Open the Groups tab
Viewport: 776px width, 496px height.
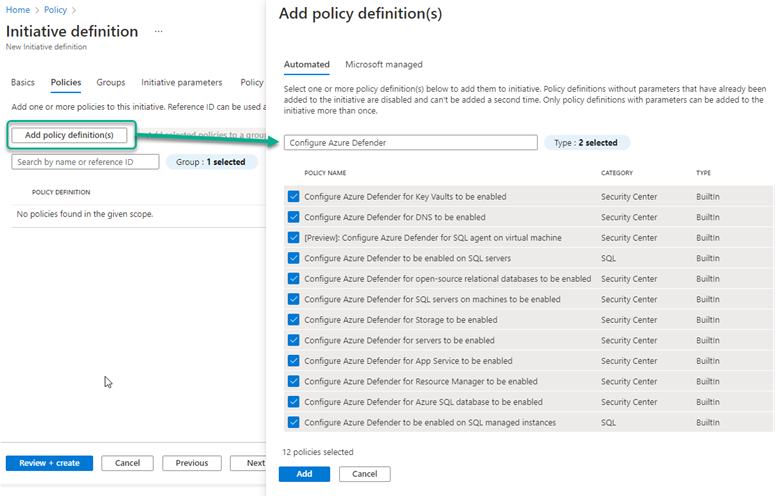click(111, 83)
